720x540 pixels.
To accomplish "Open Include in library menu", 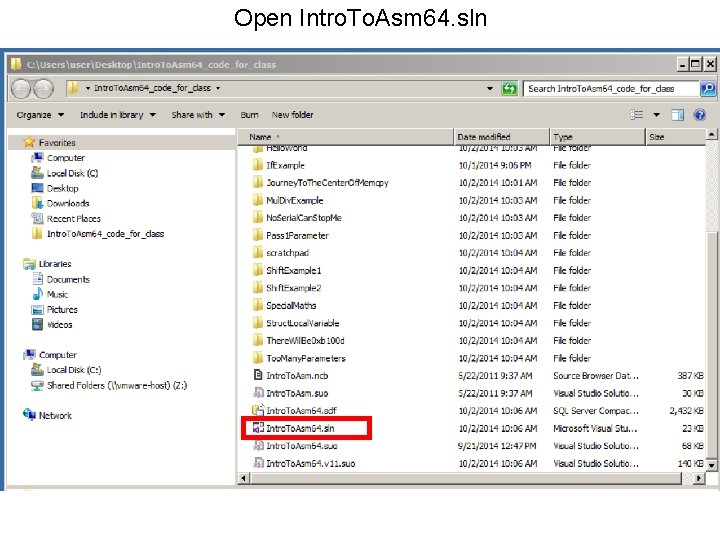I will [118, 115].
